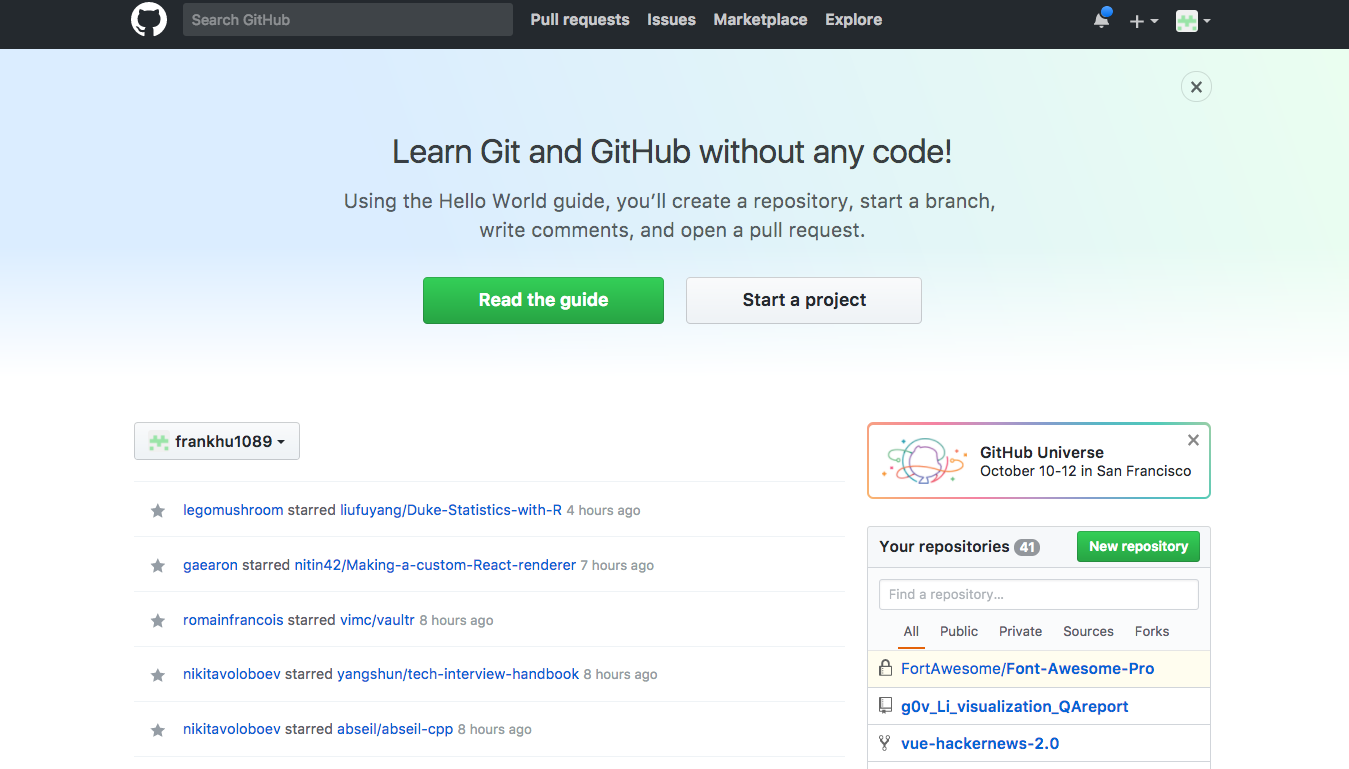This screenshot has height=769, width=1349.
Task: Open the vue-hackernews-2.0 repository
Action: pos(980,743)
